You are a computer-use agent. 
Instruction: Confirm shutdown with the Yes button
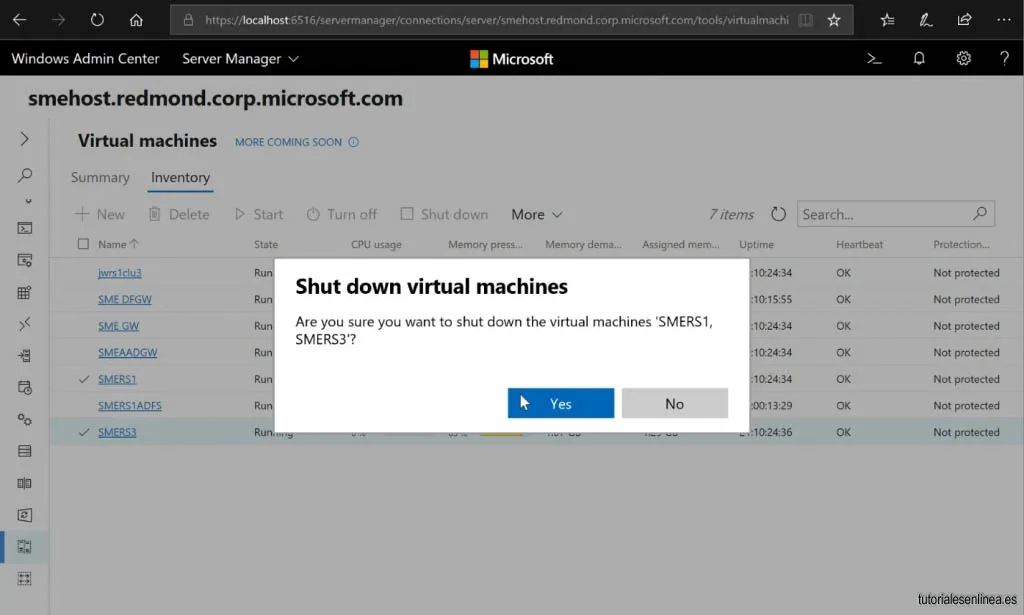tap(560, 403)
